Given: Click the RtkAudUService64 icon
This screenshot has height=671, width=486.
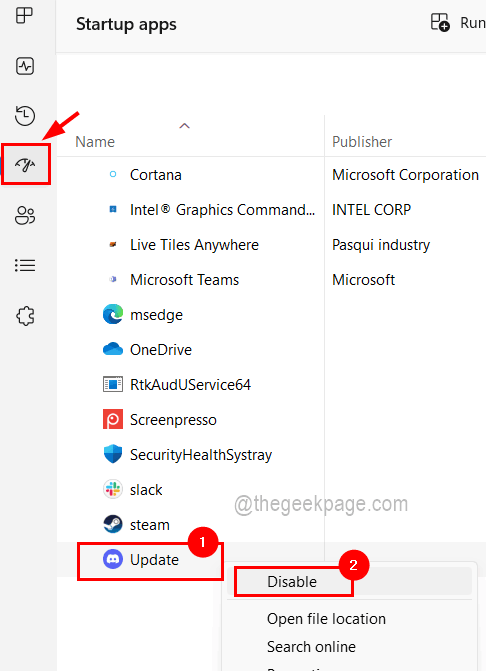Looking at the screenshot, I should (113, 384).
